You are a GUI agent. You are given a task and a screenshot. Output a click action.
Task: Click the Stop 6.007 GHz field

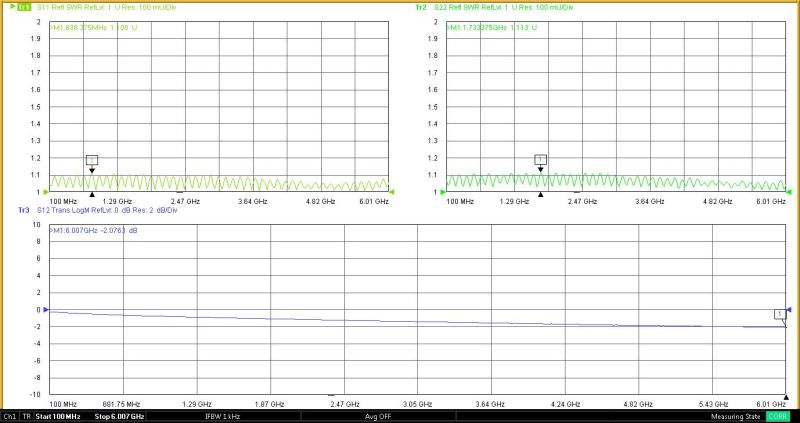(119, 416)
